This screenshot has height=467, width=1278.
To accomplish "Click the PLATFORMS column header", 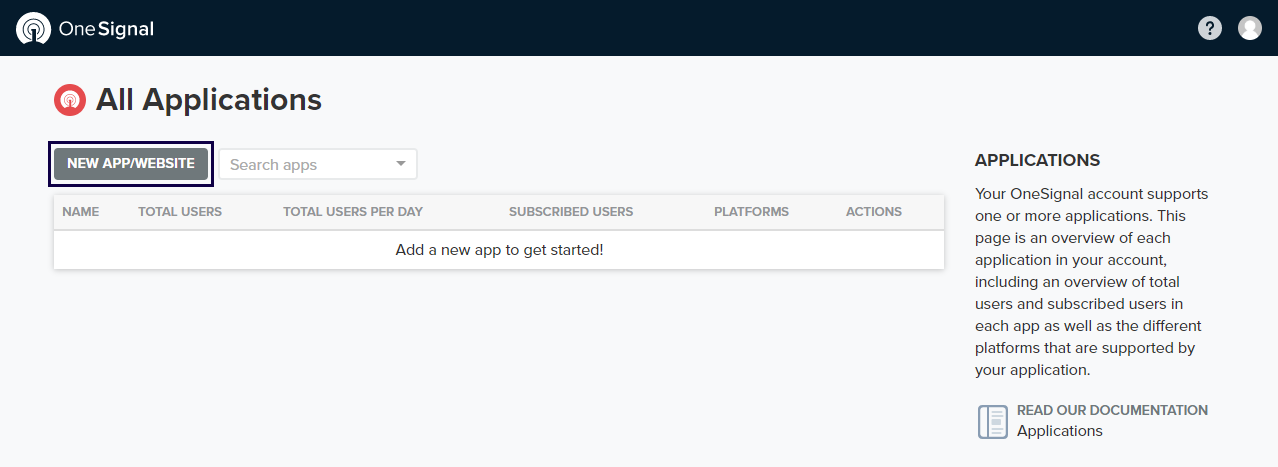I will coord(751,212).
